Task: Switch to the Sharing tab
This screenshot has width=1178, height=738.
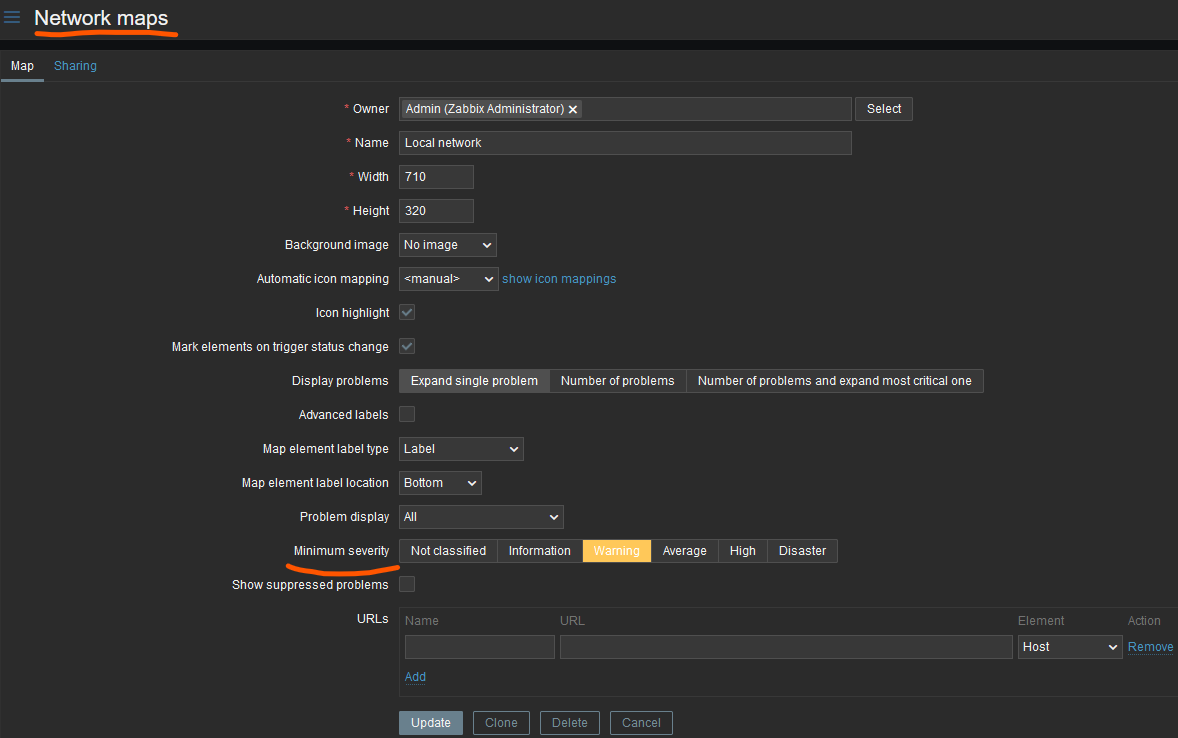Action: (75, 66)
